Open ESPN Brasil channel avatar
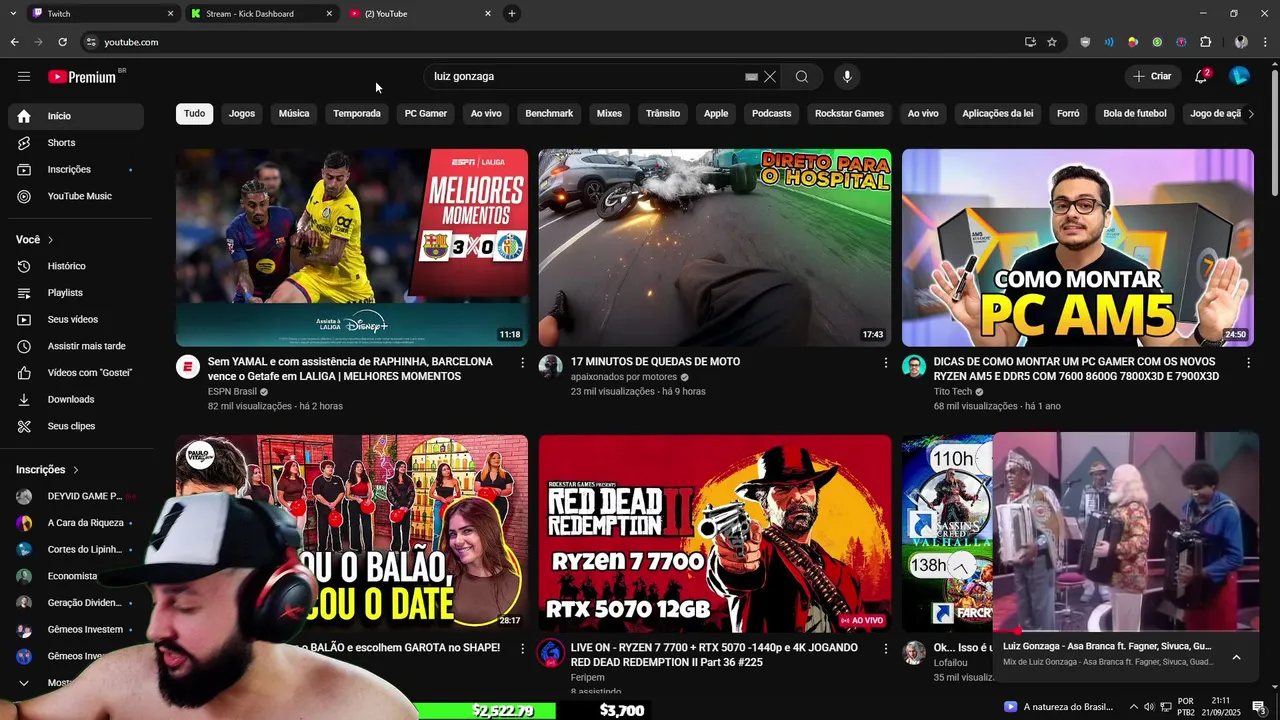1280x720 pixels. coord(188,366)
